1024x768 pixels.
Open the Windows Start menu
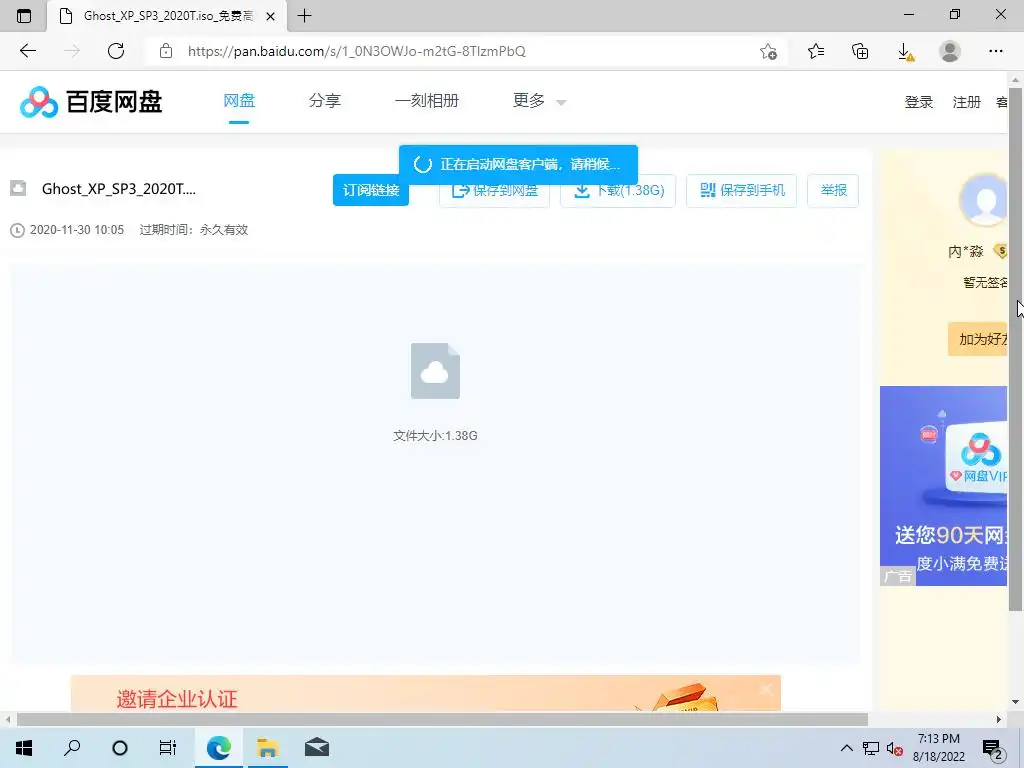[x=24, y=748]
